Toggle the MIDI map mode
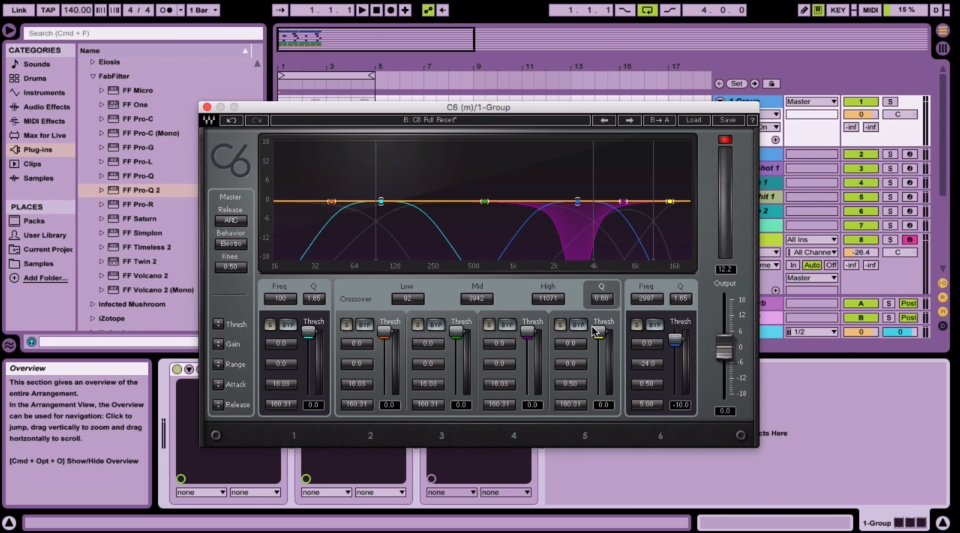The height and width of the screenshot is (533, 960). (870, 10)
